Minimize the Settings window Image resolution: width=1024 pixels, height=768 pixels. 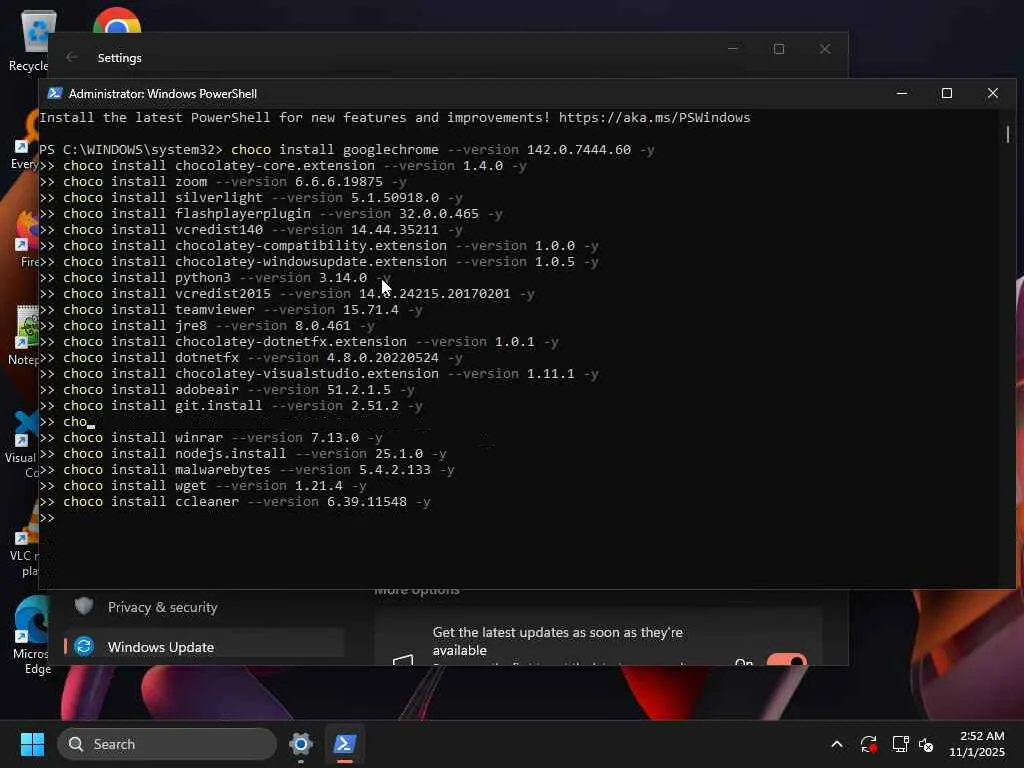(x=733, y=50)
